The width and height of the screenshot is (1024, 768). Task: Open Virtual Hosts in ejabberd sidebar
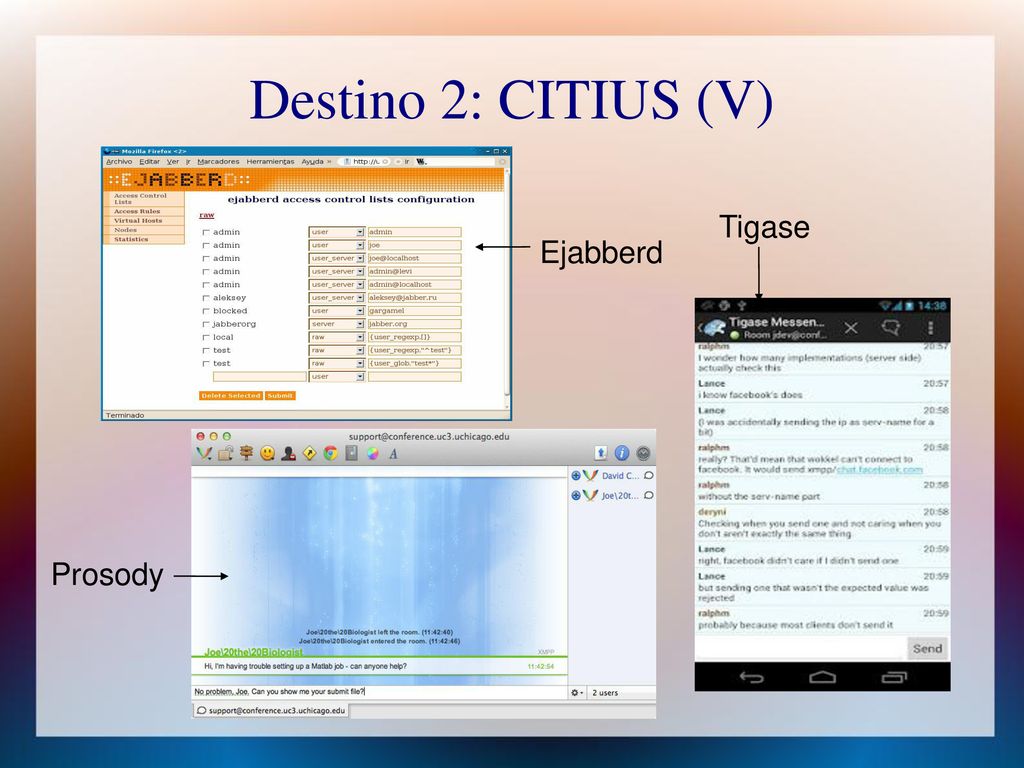click(x=138, y=221)
